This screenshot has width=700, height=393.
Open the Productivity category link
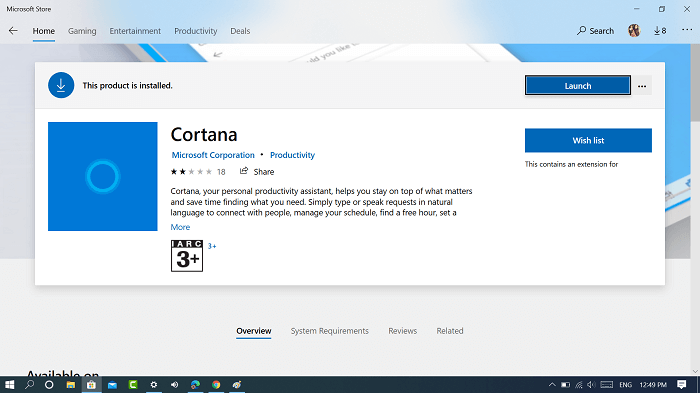(292, 155)
